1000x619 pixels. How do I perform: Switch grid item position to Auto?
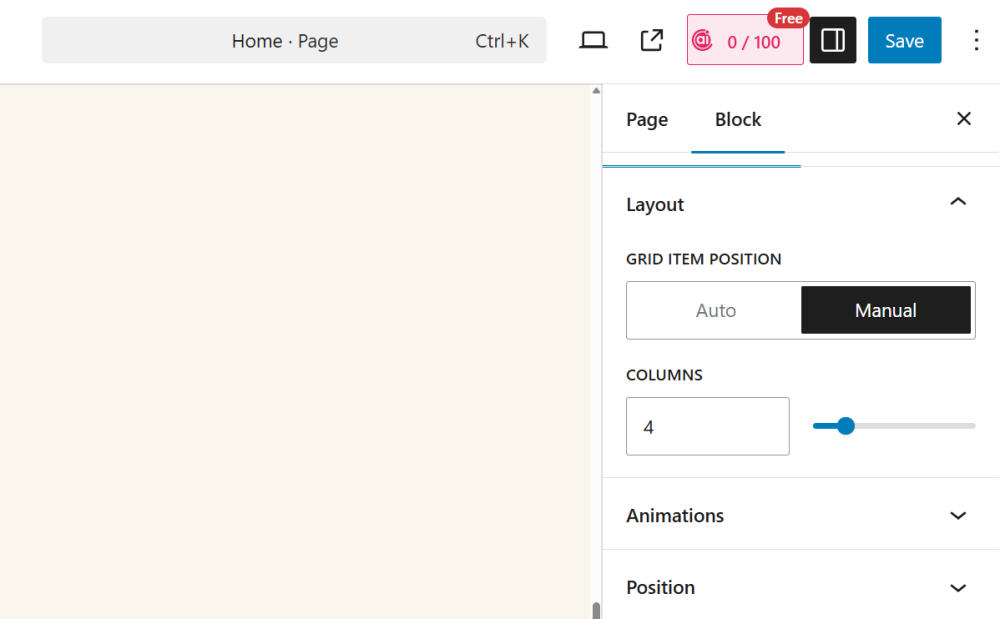point(715,310)
